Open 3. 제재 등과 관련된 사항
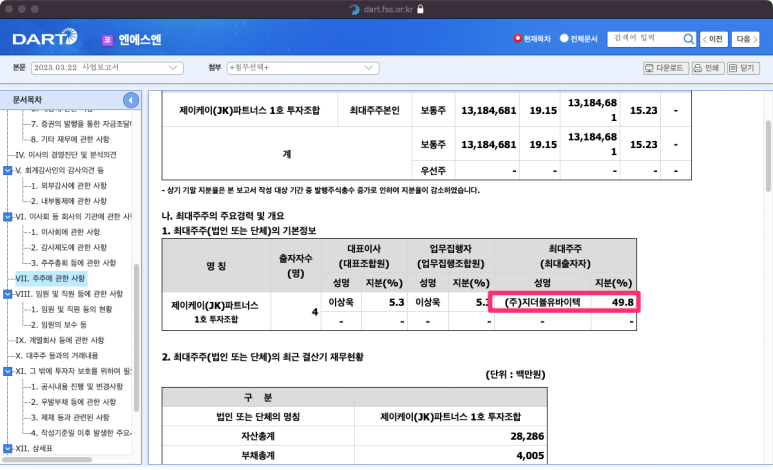This screenshot has height=470, width=773. click(70, 417)
